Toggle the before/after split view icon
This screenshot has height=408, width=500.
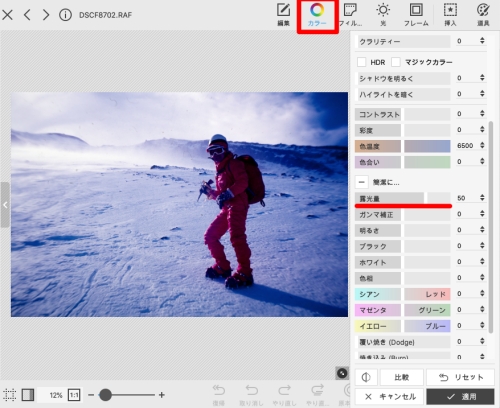point(28,395)
